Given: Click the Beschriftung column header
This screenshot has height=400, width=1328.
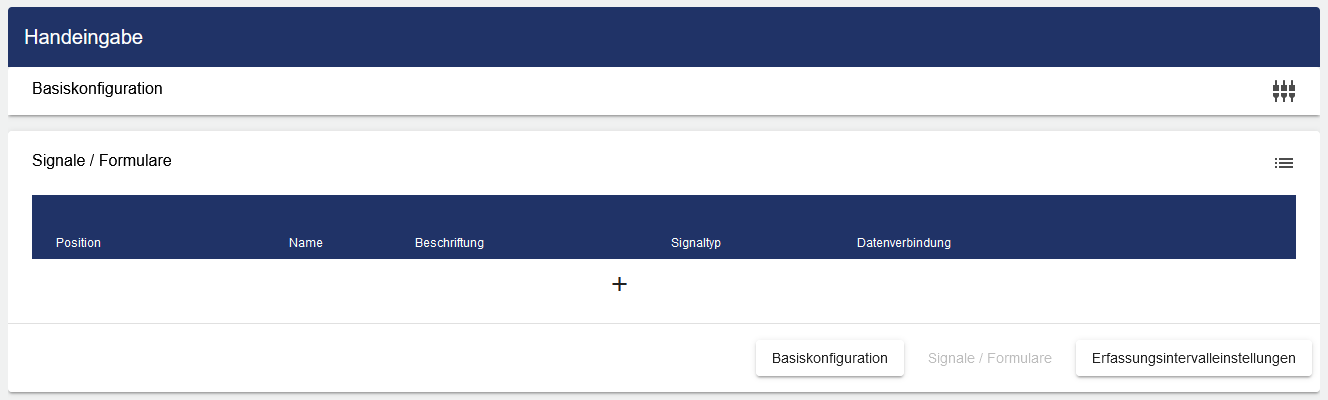Looking at the screenshot, I should click(449, 243).
